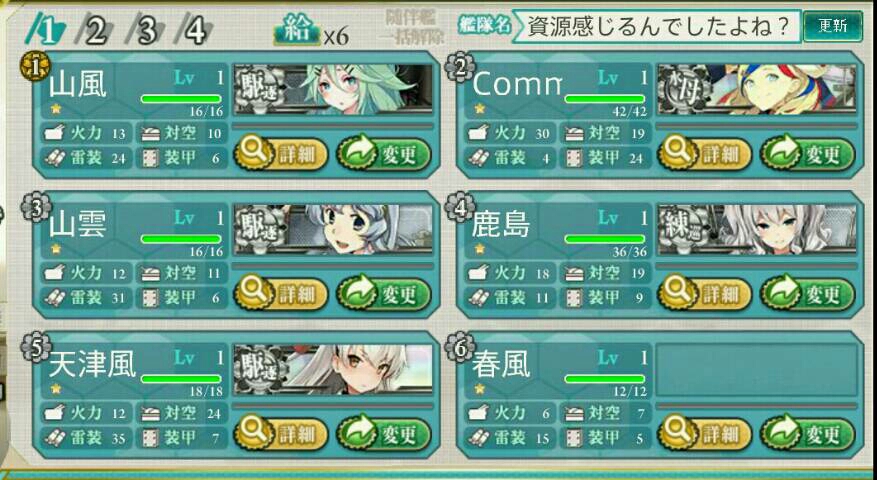Open 詳細 details for 山風
Screen dimensions: 877x480
pyautogui.click(x=281, y=154)
